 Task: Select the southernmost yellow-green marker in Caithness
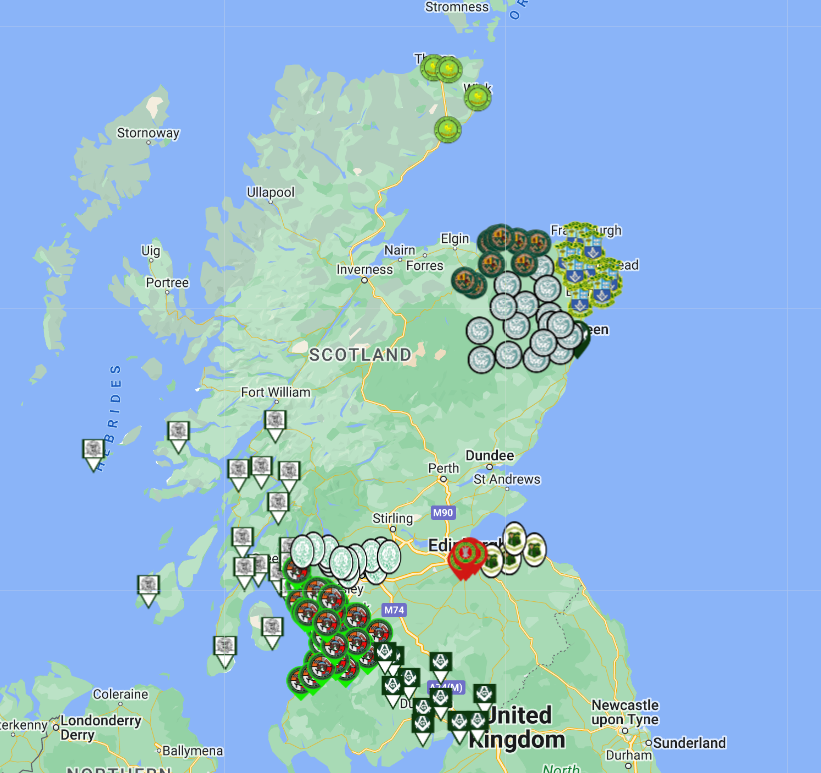pyautogui.click(x=448, y=129)
